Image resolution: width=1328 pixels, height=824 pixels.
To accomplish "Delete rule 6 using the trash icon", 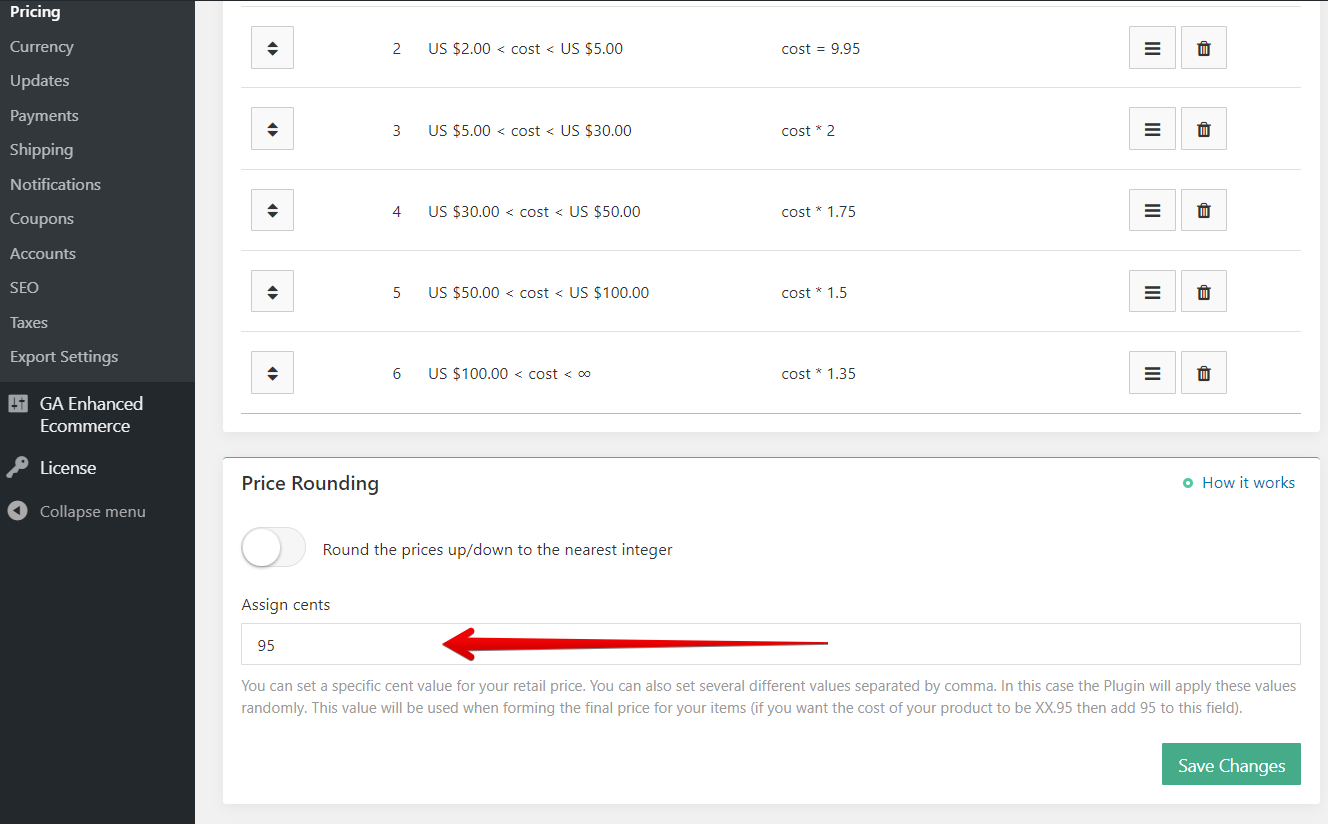I will (1203, 372).
